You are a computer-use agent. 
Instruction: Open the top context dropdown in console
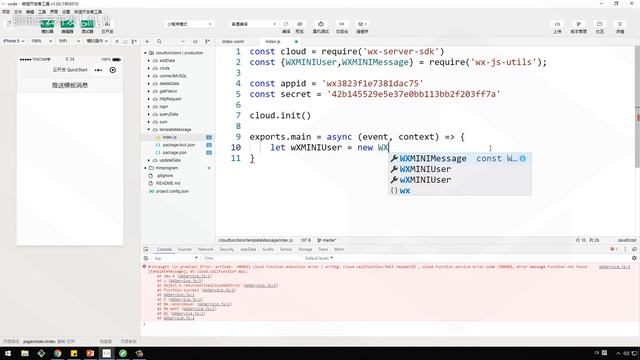coord(176,258)
